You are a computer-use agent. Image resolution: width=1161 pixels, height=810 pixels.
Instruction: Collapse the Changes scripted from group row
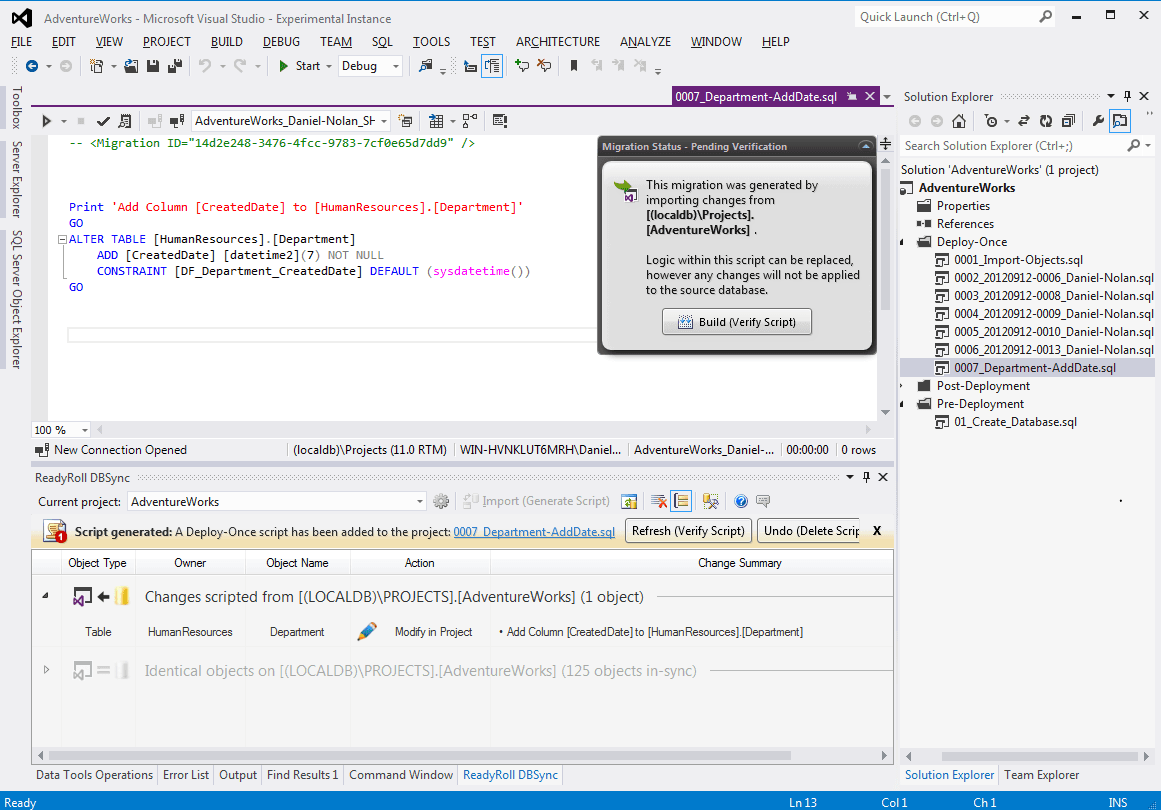46,596
